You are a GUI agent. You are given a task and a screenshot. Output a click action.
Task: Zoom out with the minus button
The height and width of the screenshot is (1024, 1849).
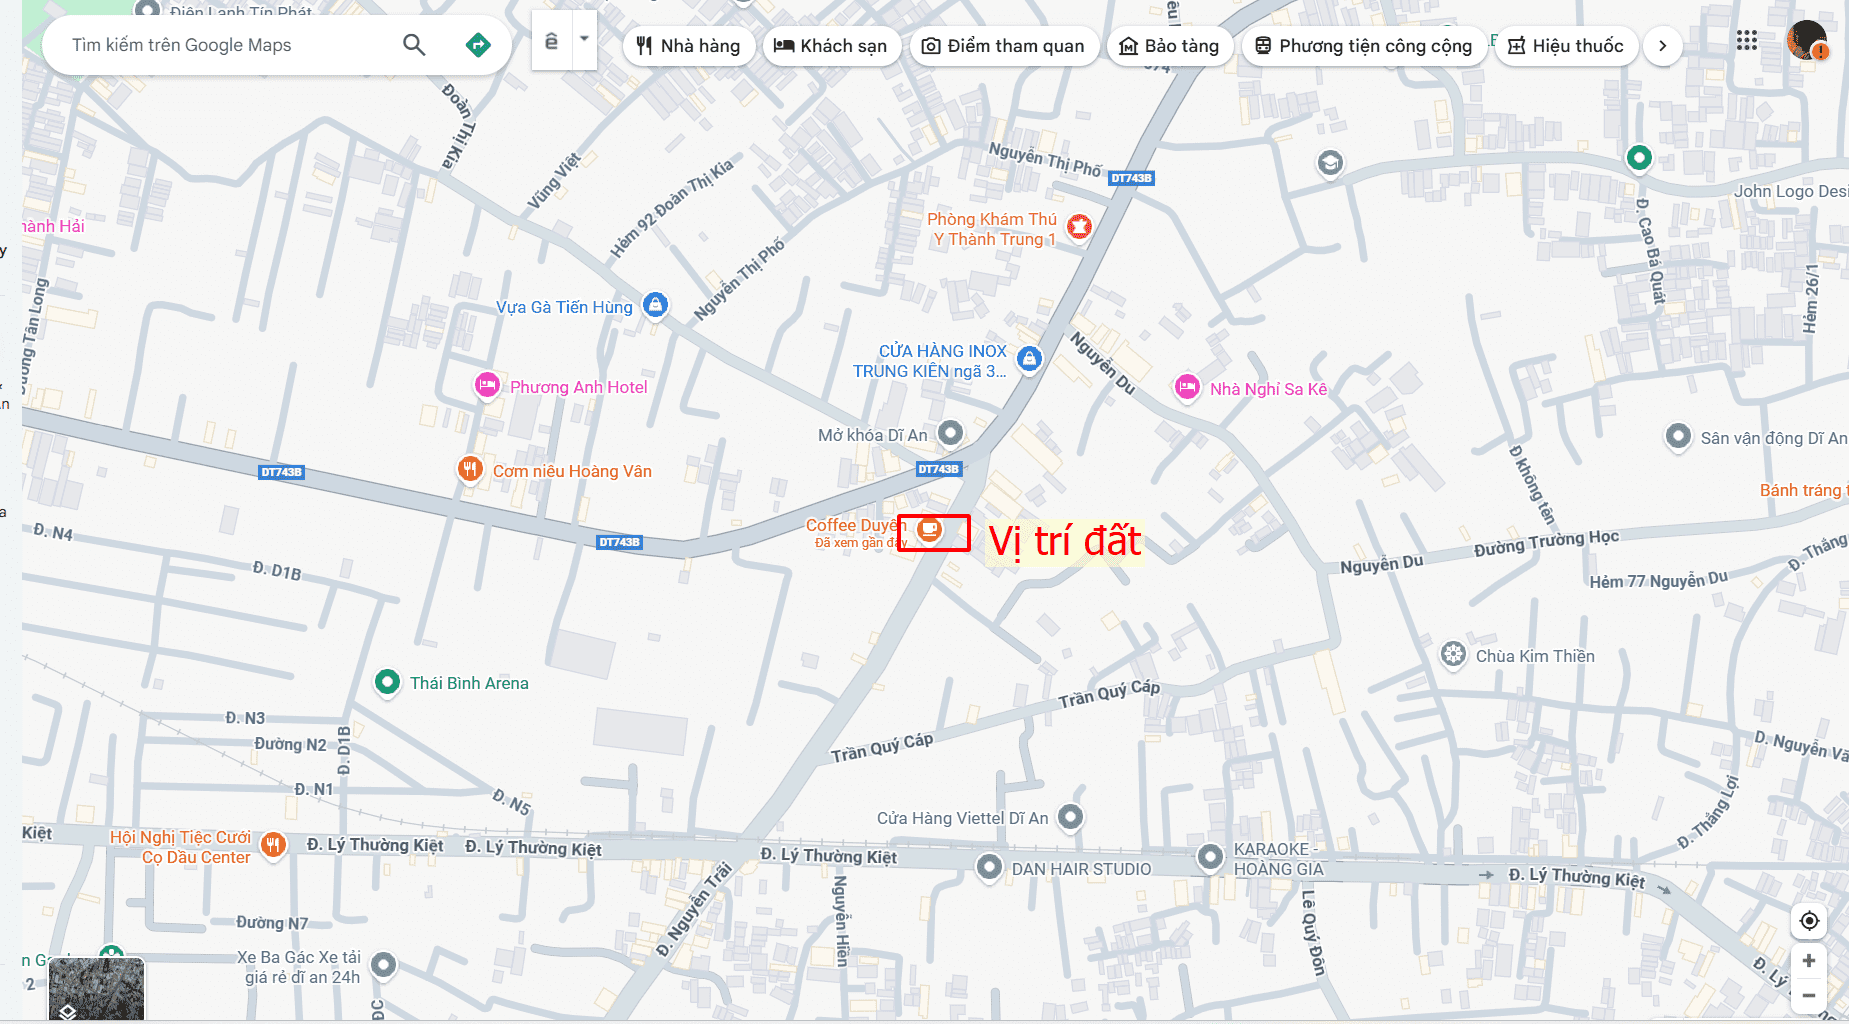click(1809, 996)
